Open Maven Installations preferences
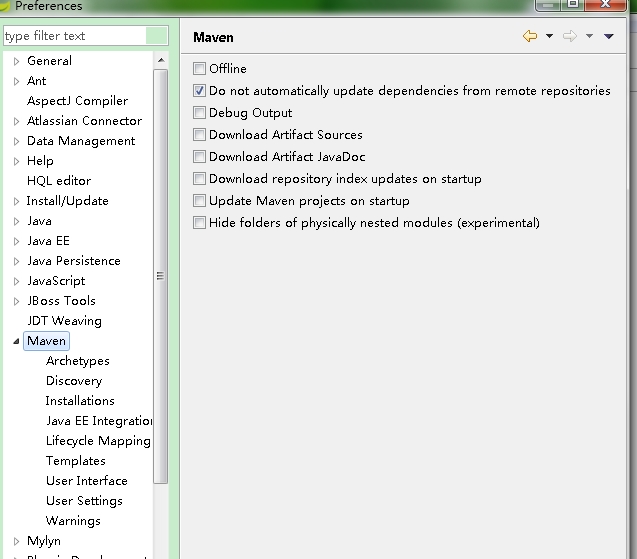Image resolution: width=637 pixels, height=559 pixels. pyautogui.click(x=80, y=401)
